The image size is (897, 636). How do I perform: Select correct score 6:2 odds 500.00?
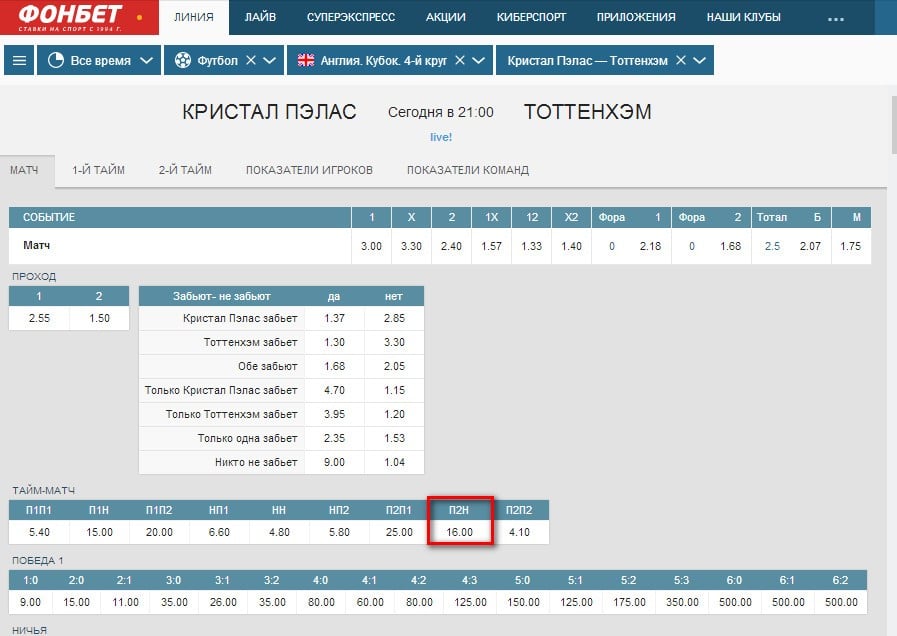click(x=841, y=602)
